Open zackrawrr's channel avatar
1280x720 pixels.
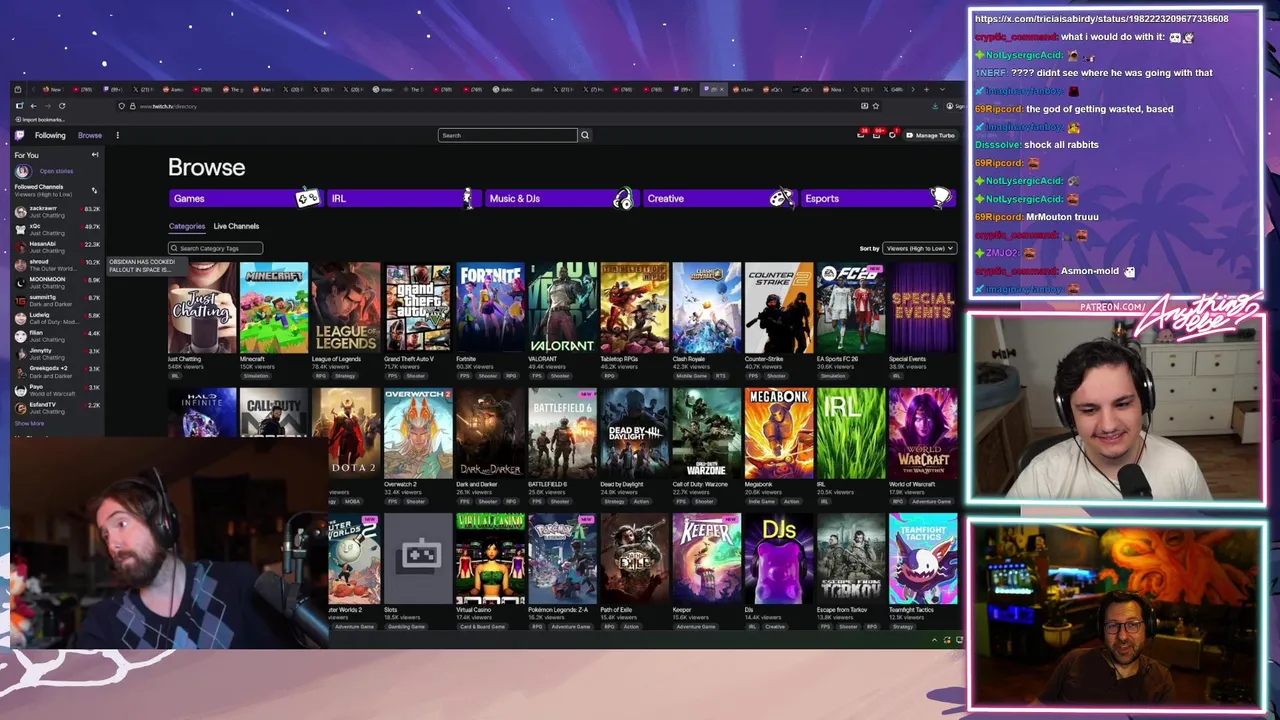click(x=21, y=212)
